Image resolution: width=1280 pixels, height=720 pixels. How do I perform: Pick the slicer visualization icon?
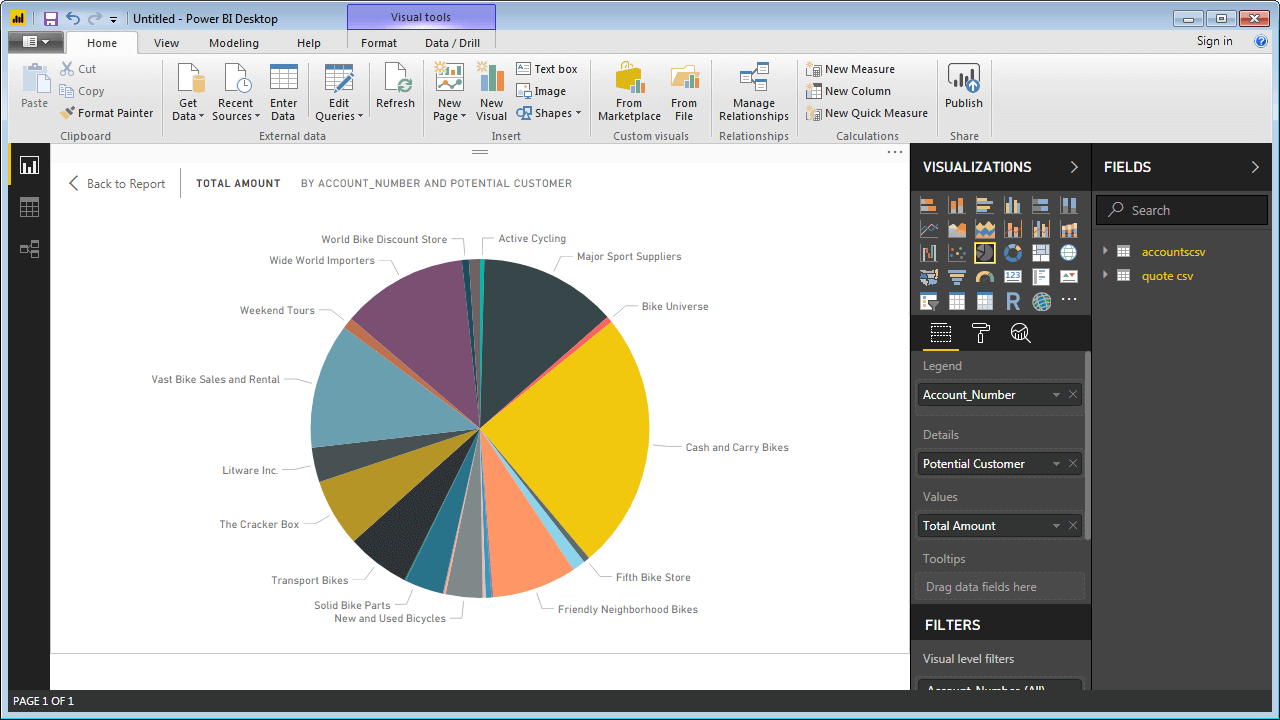pos(929,301)
